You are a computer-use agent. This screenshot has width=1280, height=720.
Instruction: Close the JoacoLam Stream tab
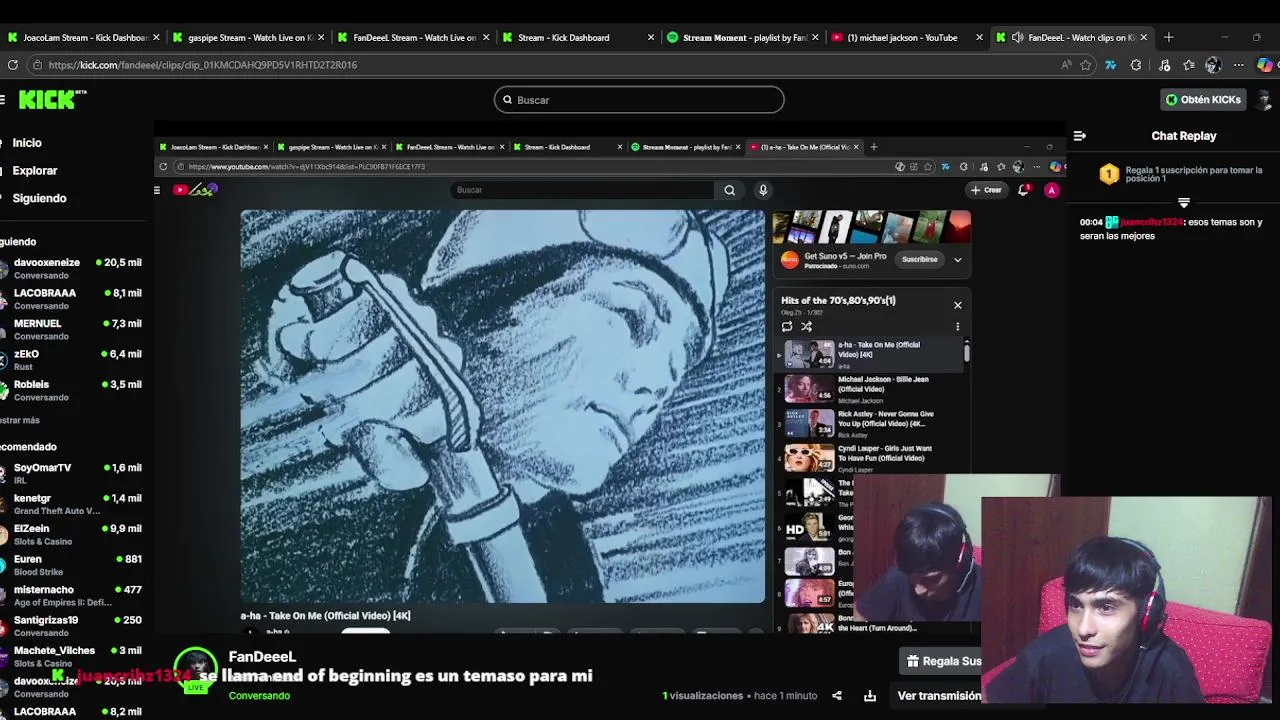coord(156,37)
